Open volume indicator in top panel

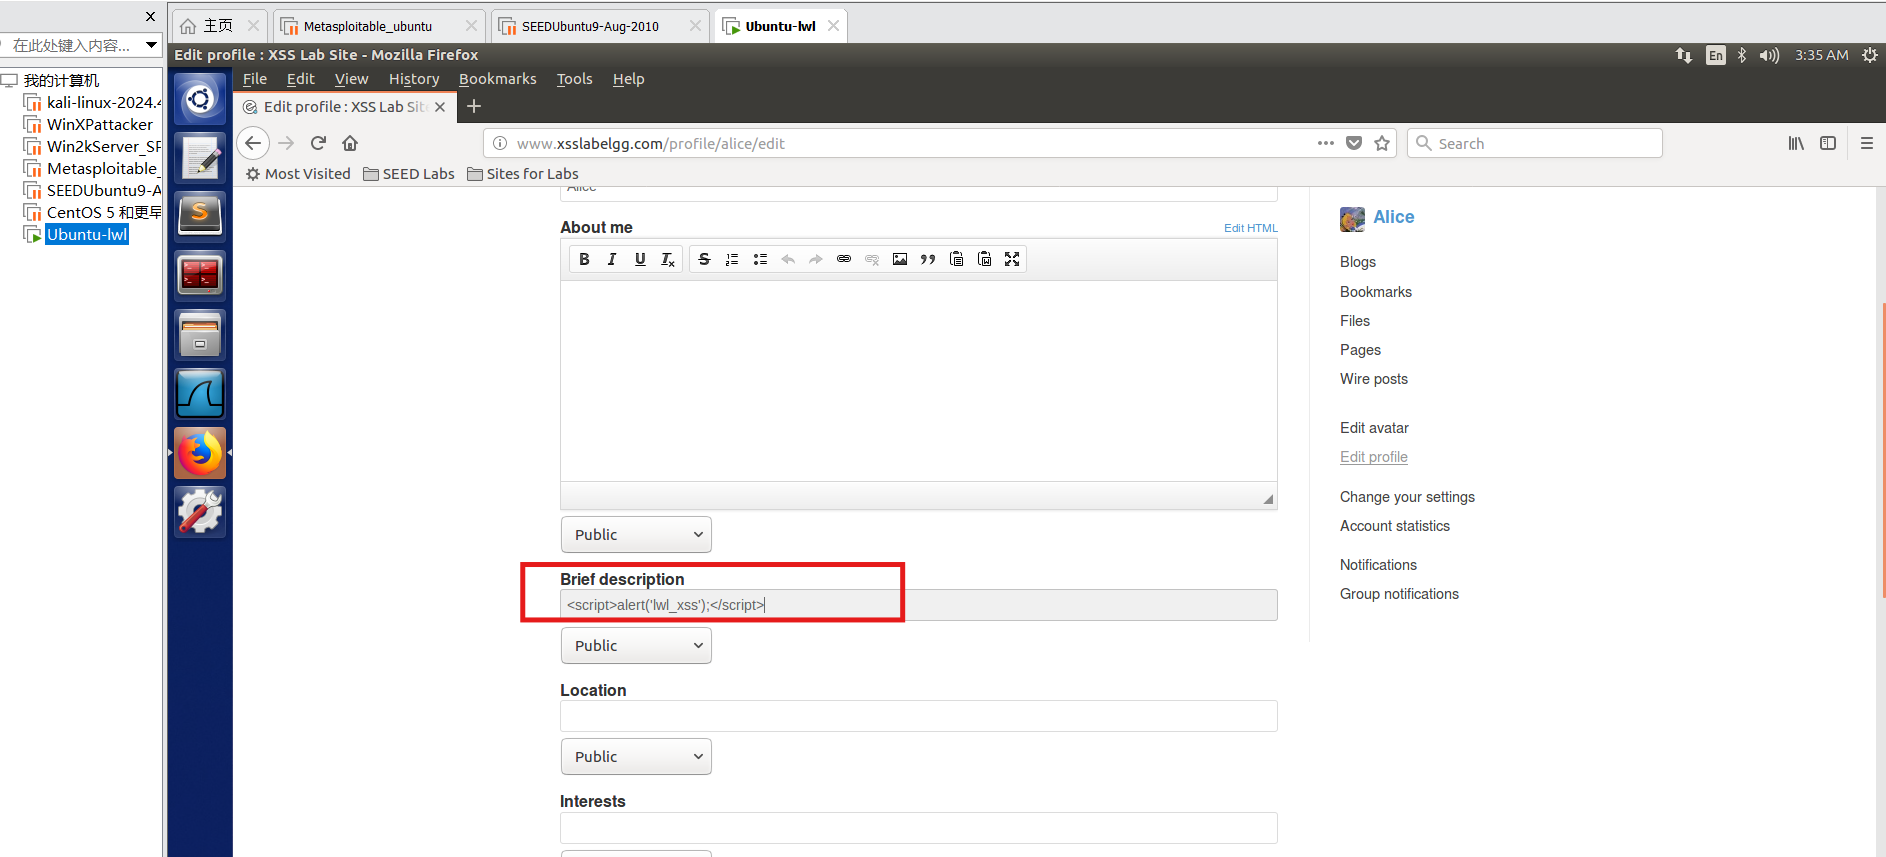click(1769, 55)
